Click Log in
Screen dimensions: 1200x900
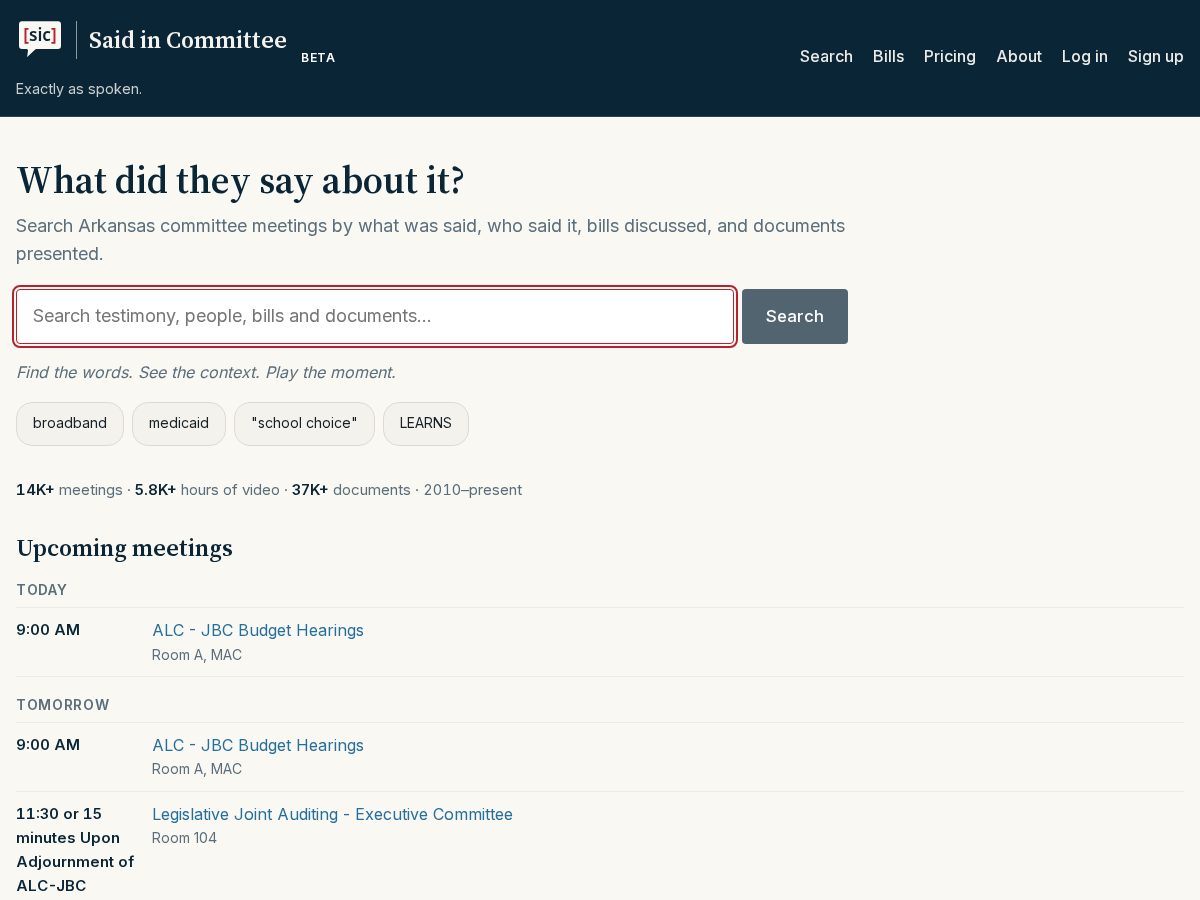(1085, 56)
